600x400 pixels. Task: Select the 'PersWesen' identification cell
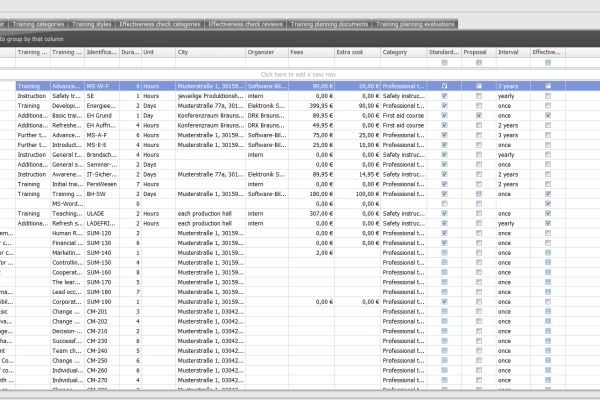tap(102, 184)
